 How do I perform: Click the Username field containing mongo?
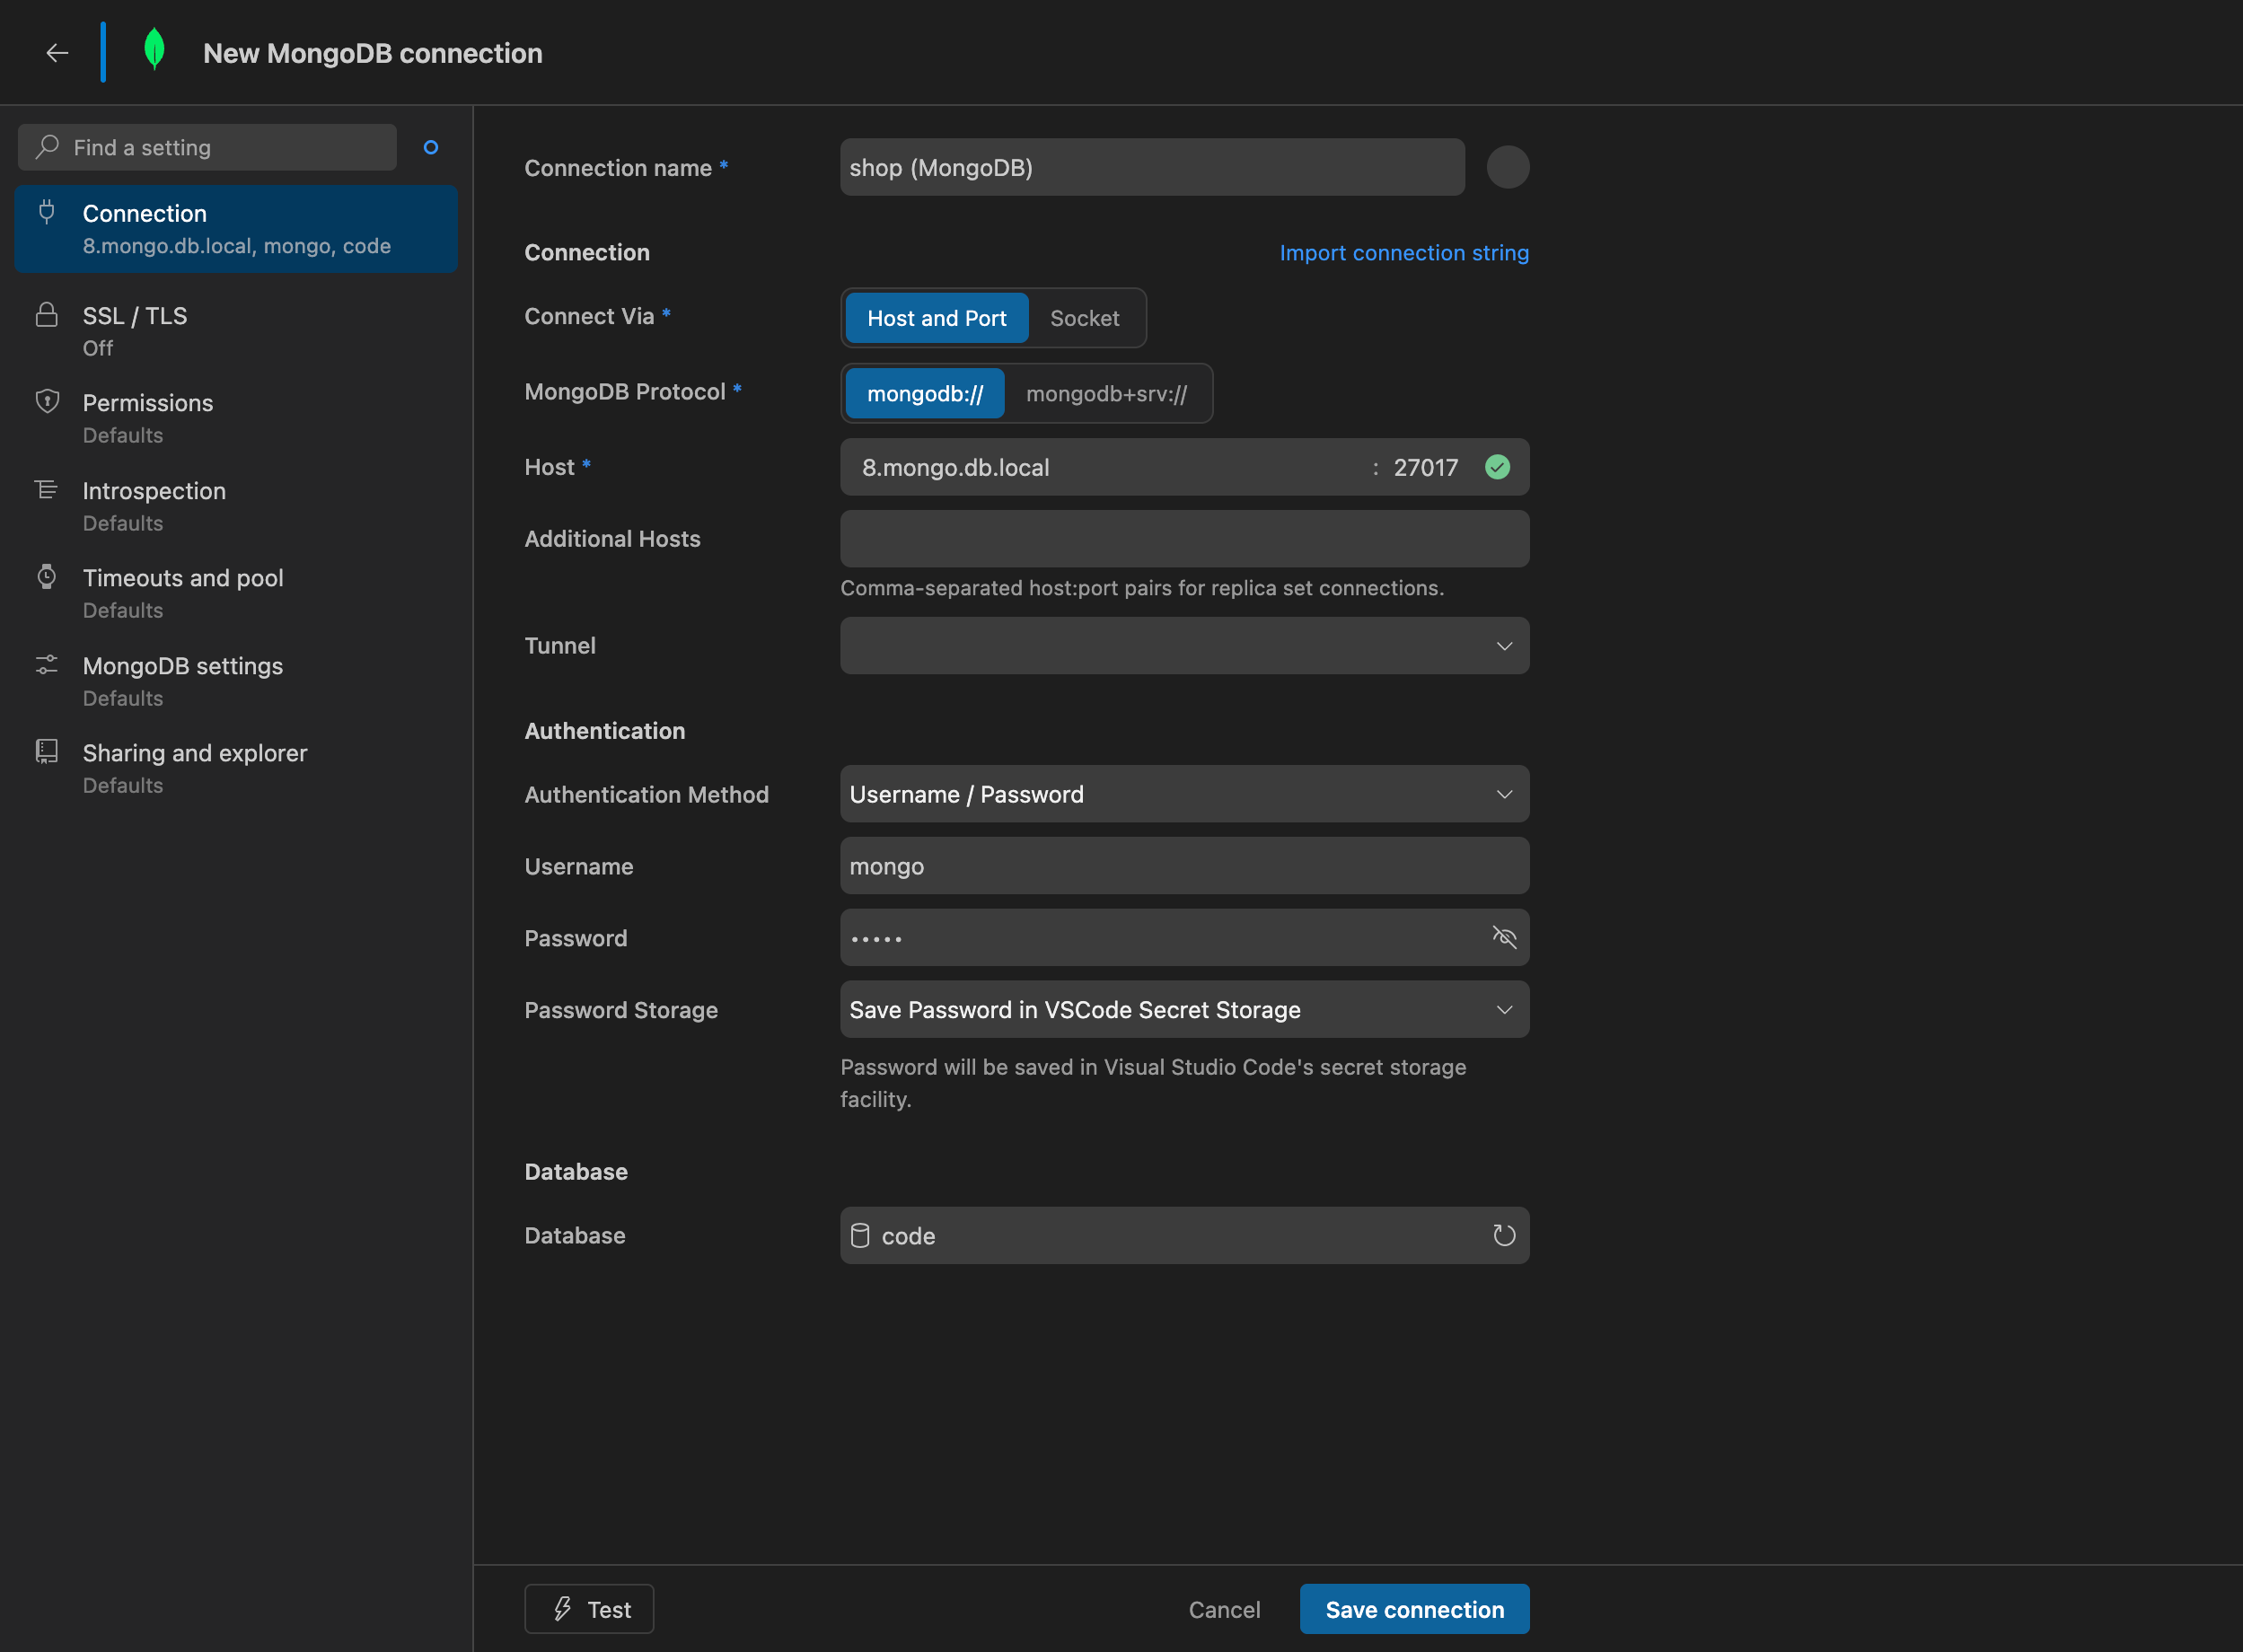(x=1184, y=866)
